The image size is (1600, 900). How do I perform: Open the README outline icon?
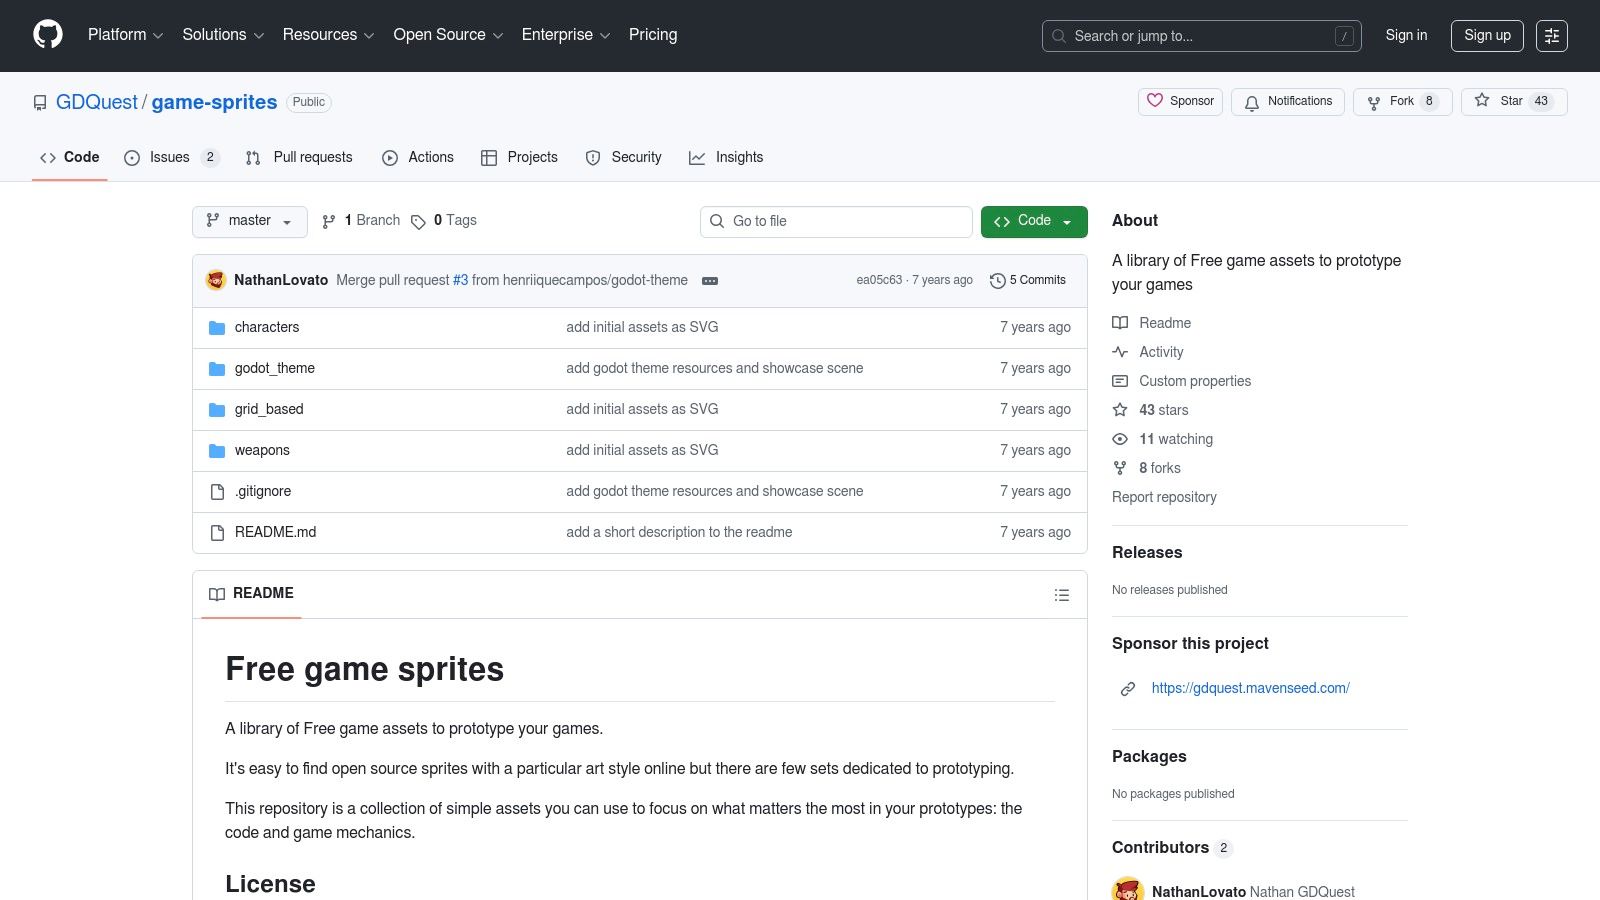1061,595
